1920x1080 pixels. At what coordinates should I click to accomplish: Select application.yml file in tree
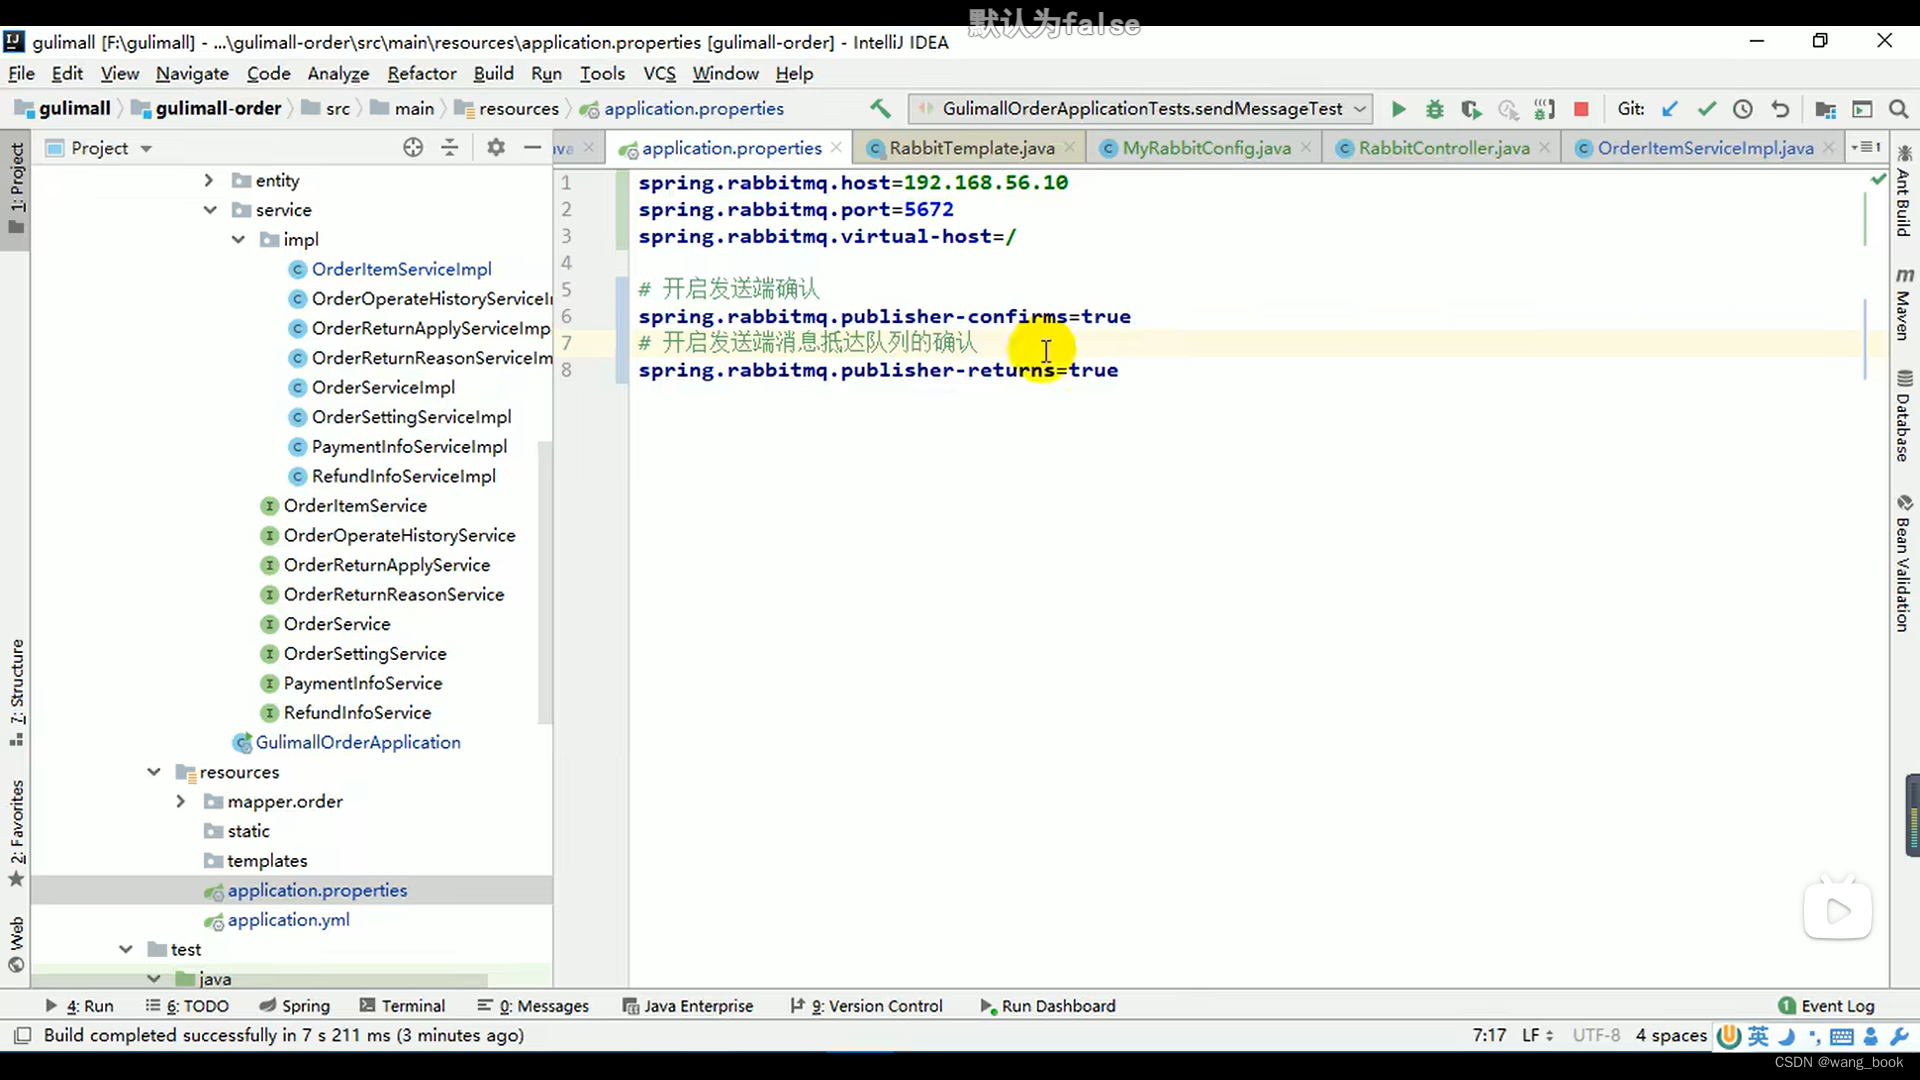pos(288,920)
